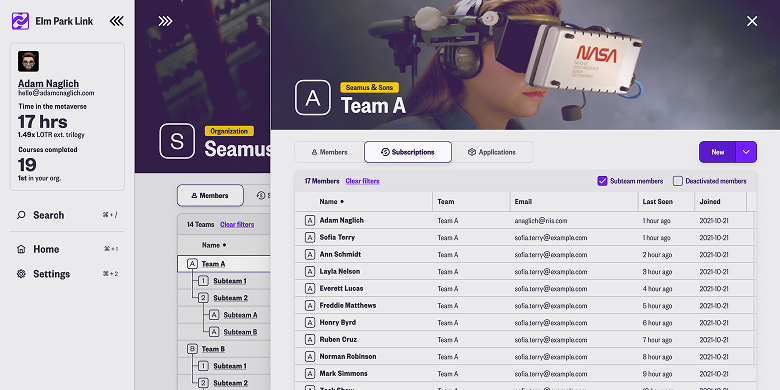Clear filters in the members table
The height and width of the screenshot is (390, 780).
coord(362,181)
